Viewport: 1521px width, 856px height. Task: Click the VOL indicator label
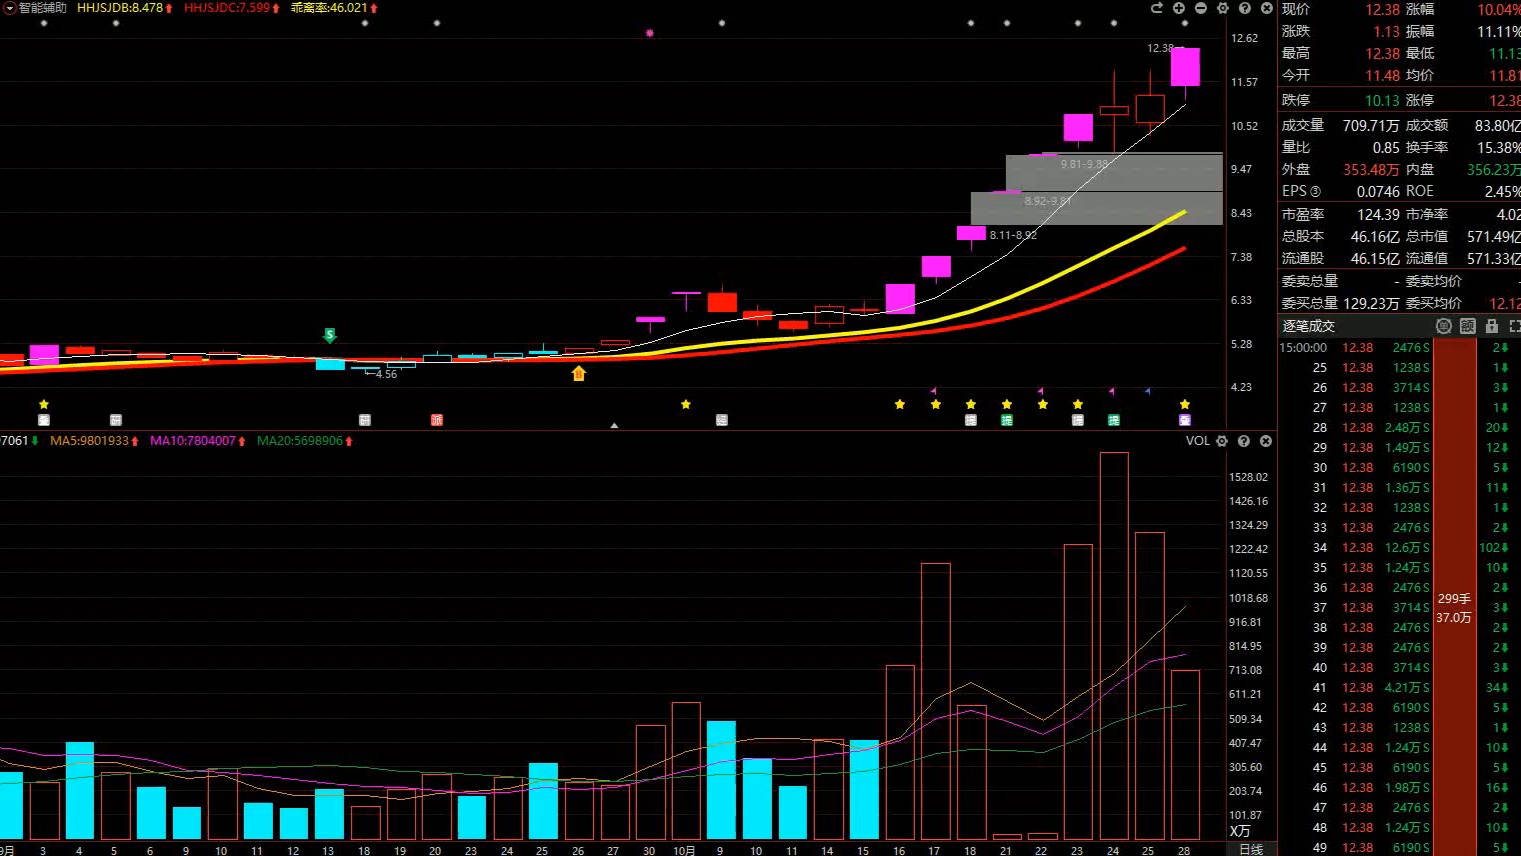point(1197,441)
